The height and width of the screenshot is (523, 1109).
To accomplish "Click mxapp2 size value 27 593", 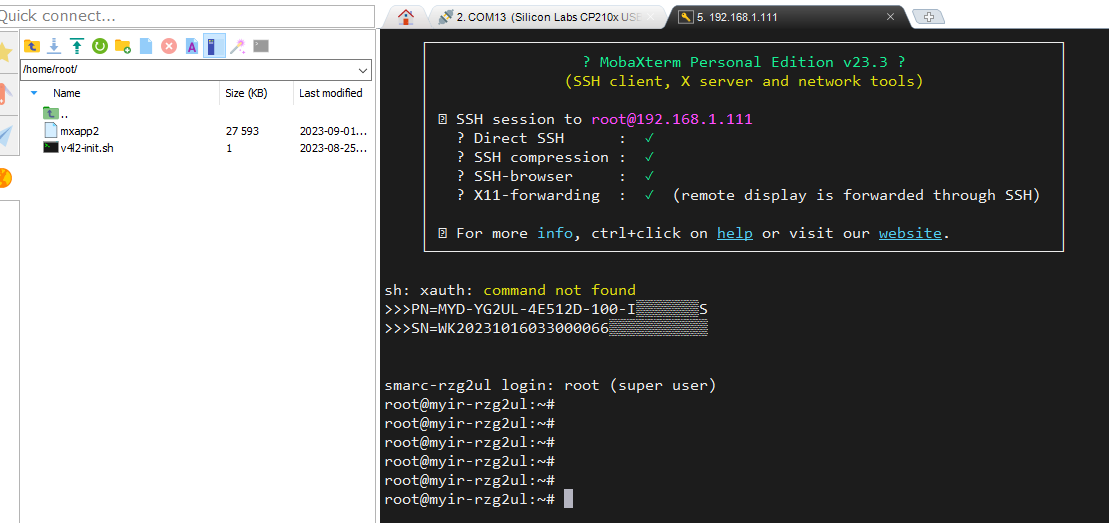I will (x=242, y=131).
